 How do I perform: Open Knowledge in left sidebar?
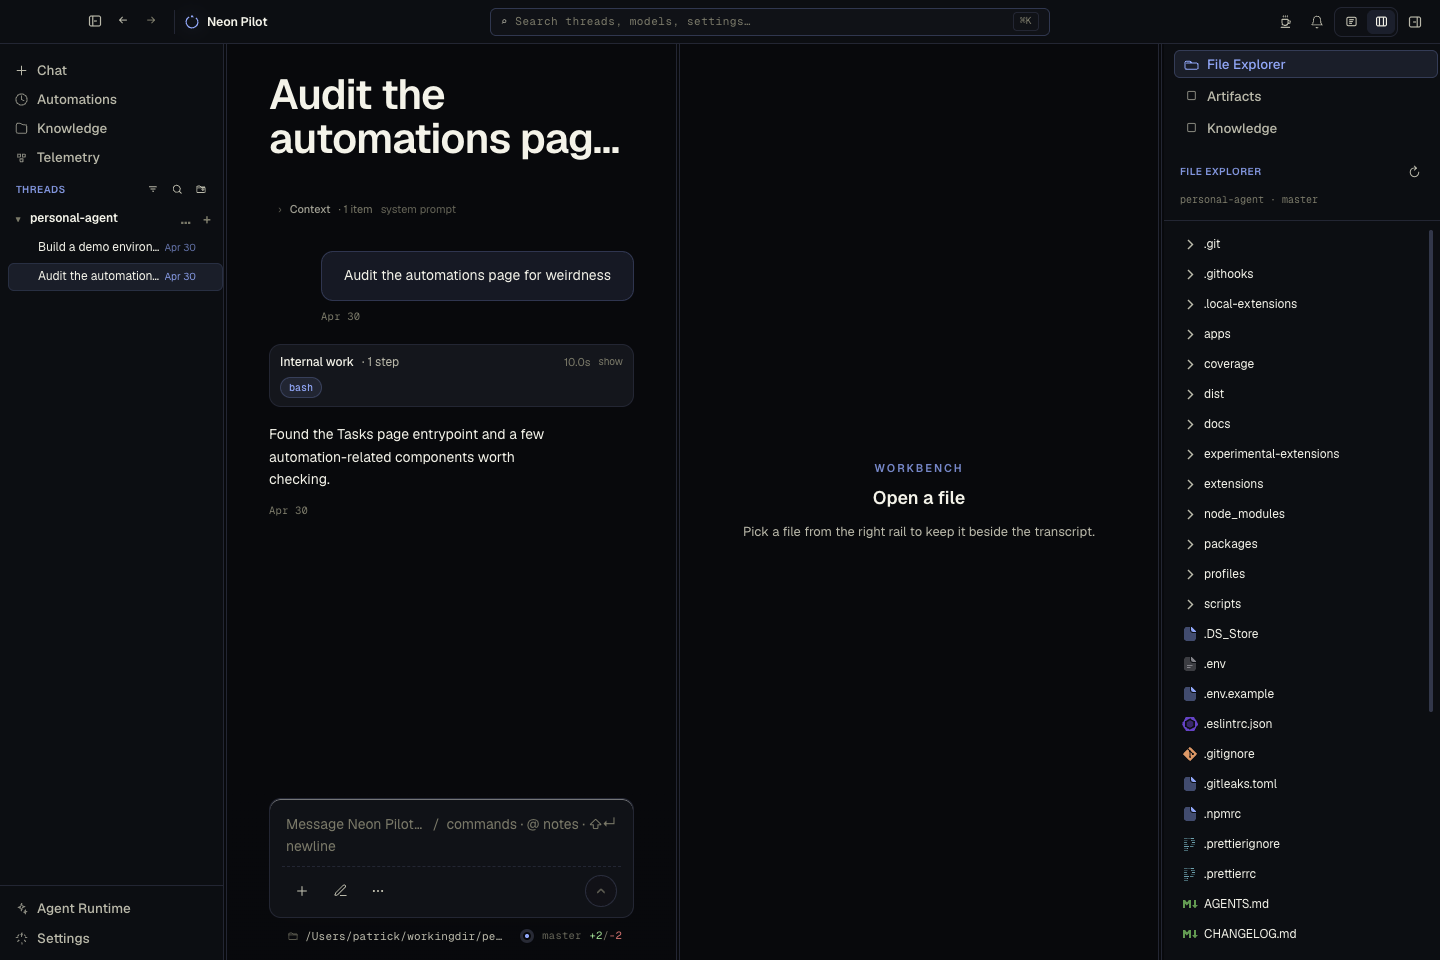click(112, 128)
